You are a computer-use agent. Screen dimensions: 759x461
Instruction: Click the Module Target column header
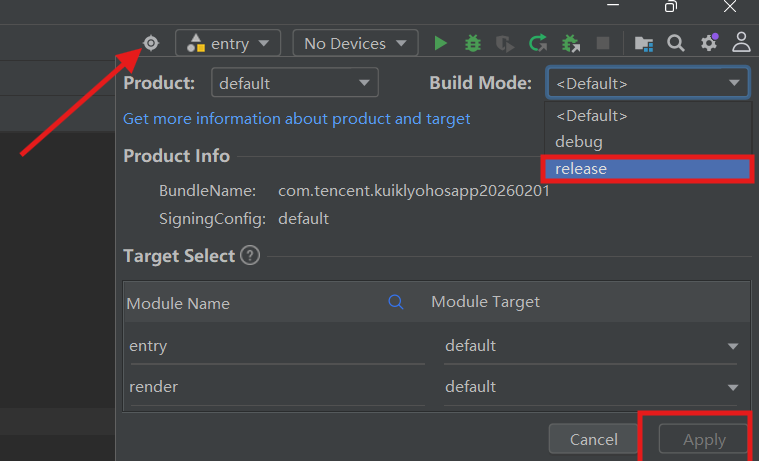coord(486,302)
